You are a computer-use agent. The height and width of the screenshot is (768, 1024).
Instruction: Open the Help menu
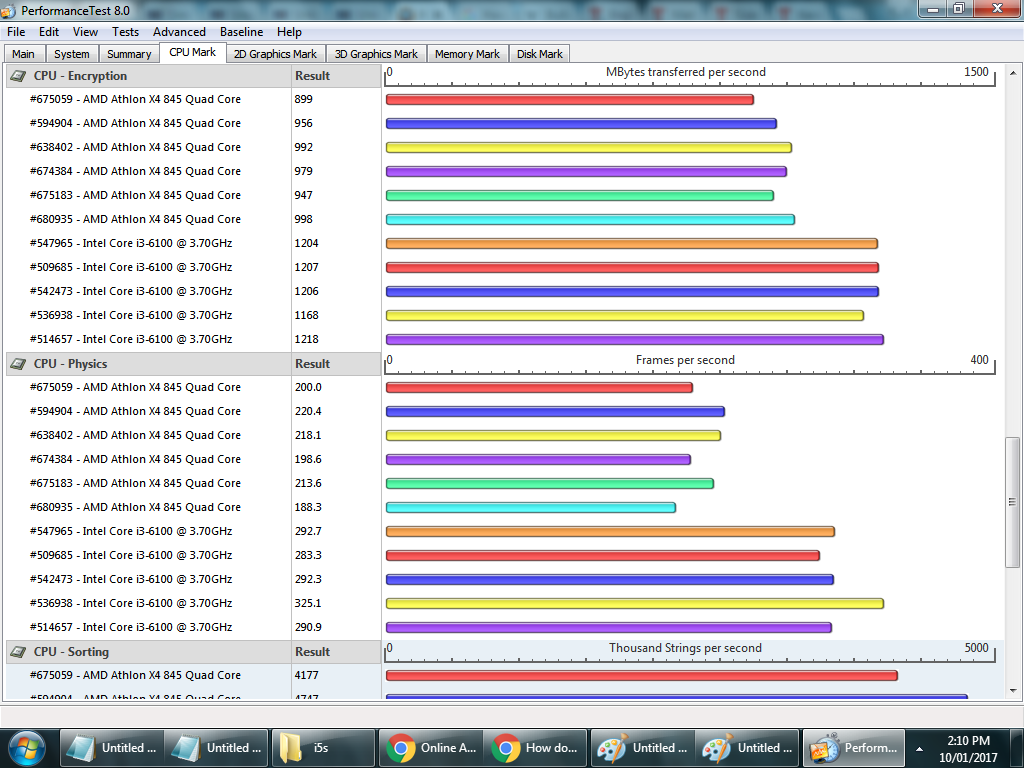[x=289, y=32]
